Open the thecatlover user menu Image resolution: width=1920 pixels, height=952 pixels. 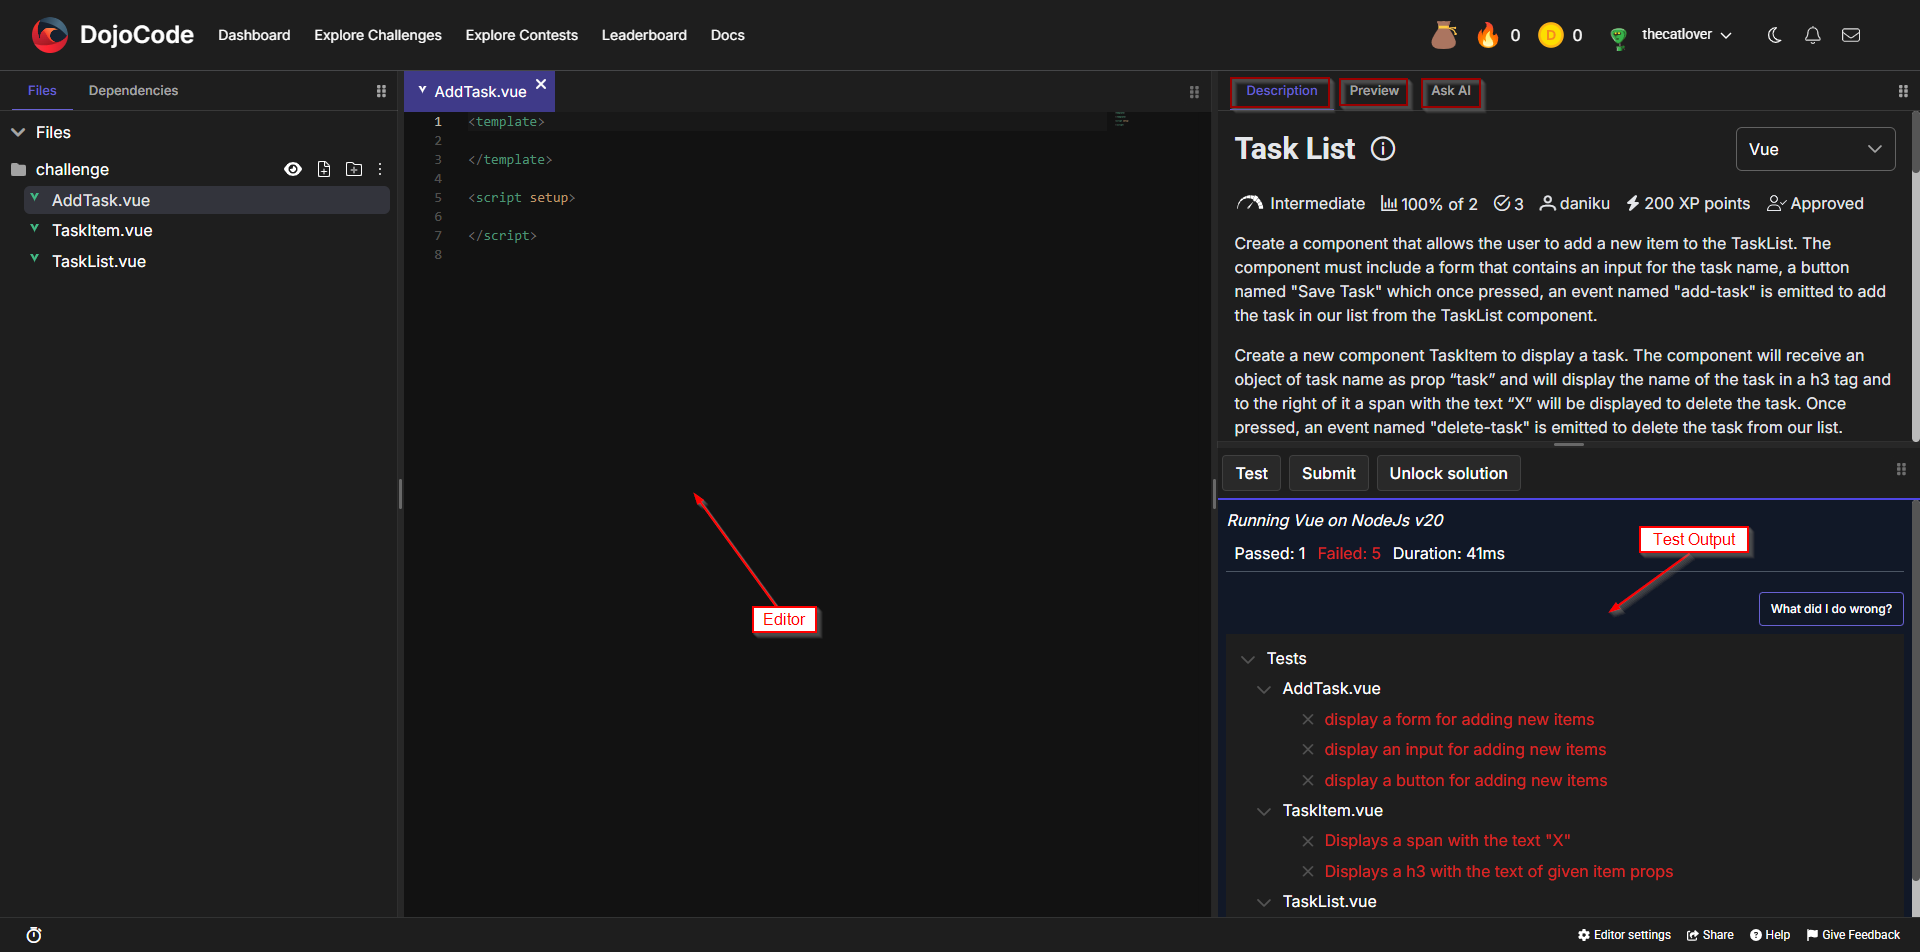click(1686, 35)
